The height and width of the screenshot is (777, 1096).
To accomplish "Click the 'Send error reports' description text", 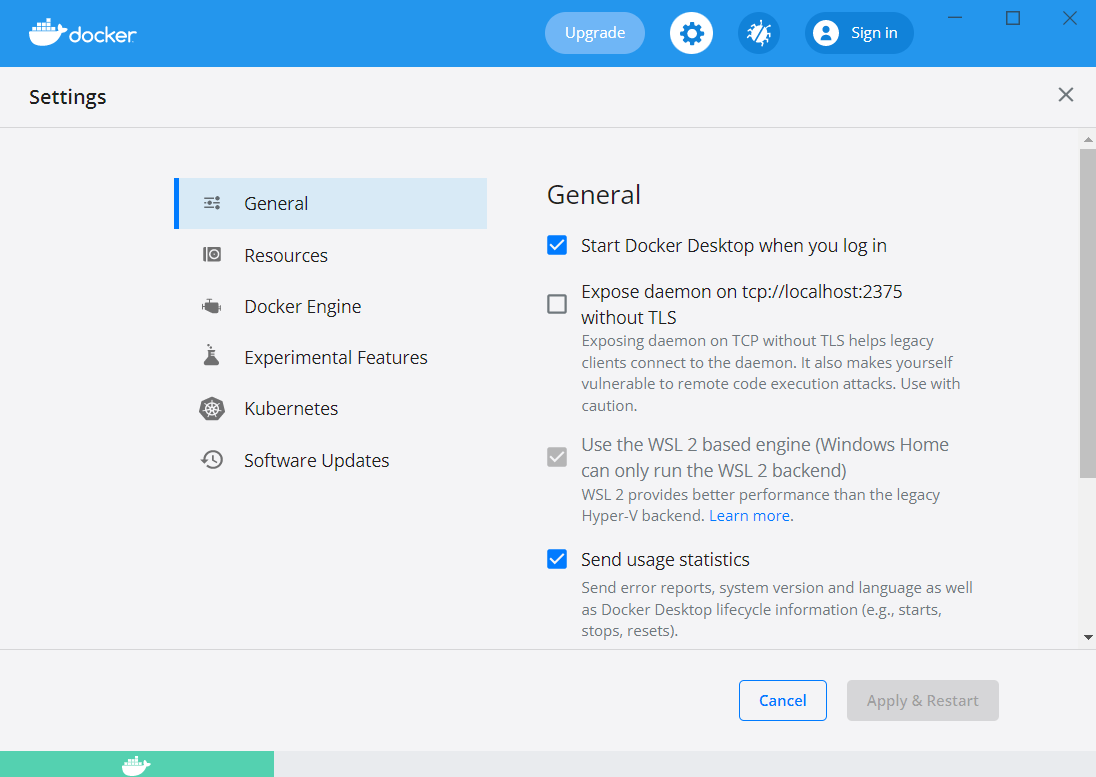I will tap(777, 609).
